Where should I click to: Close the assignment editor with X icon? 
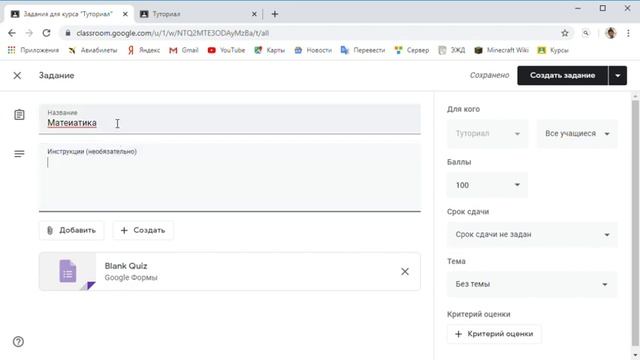[x=17, y=76]
